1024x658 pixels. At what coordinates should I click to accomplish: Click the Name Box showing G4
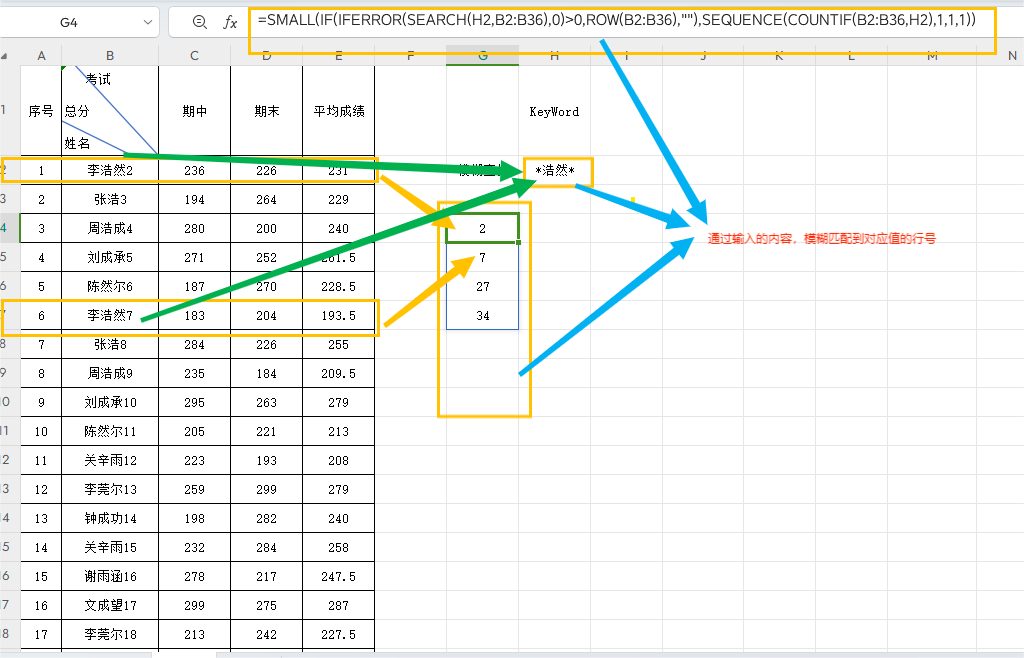(x=69, y=23)
